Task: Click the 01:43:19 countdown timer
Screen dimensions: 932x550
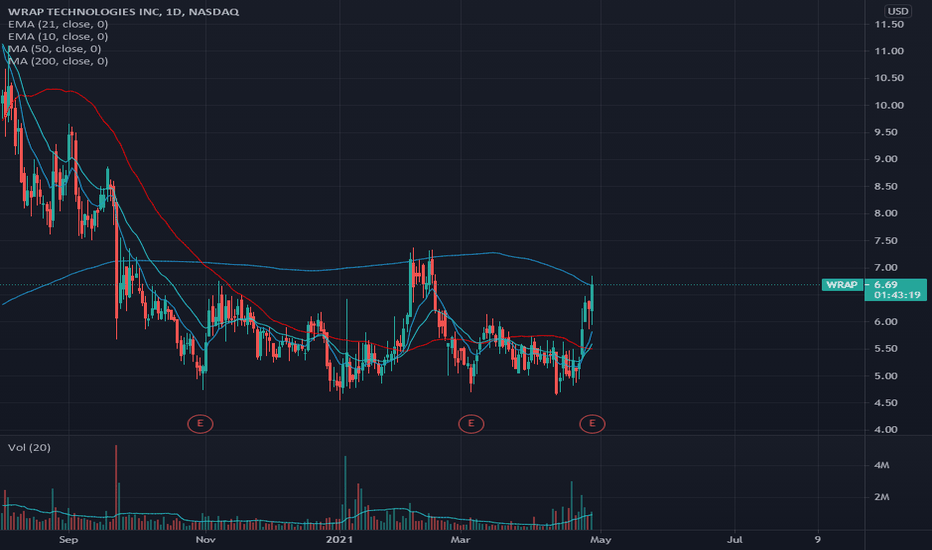Action: 897,295
